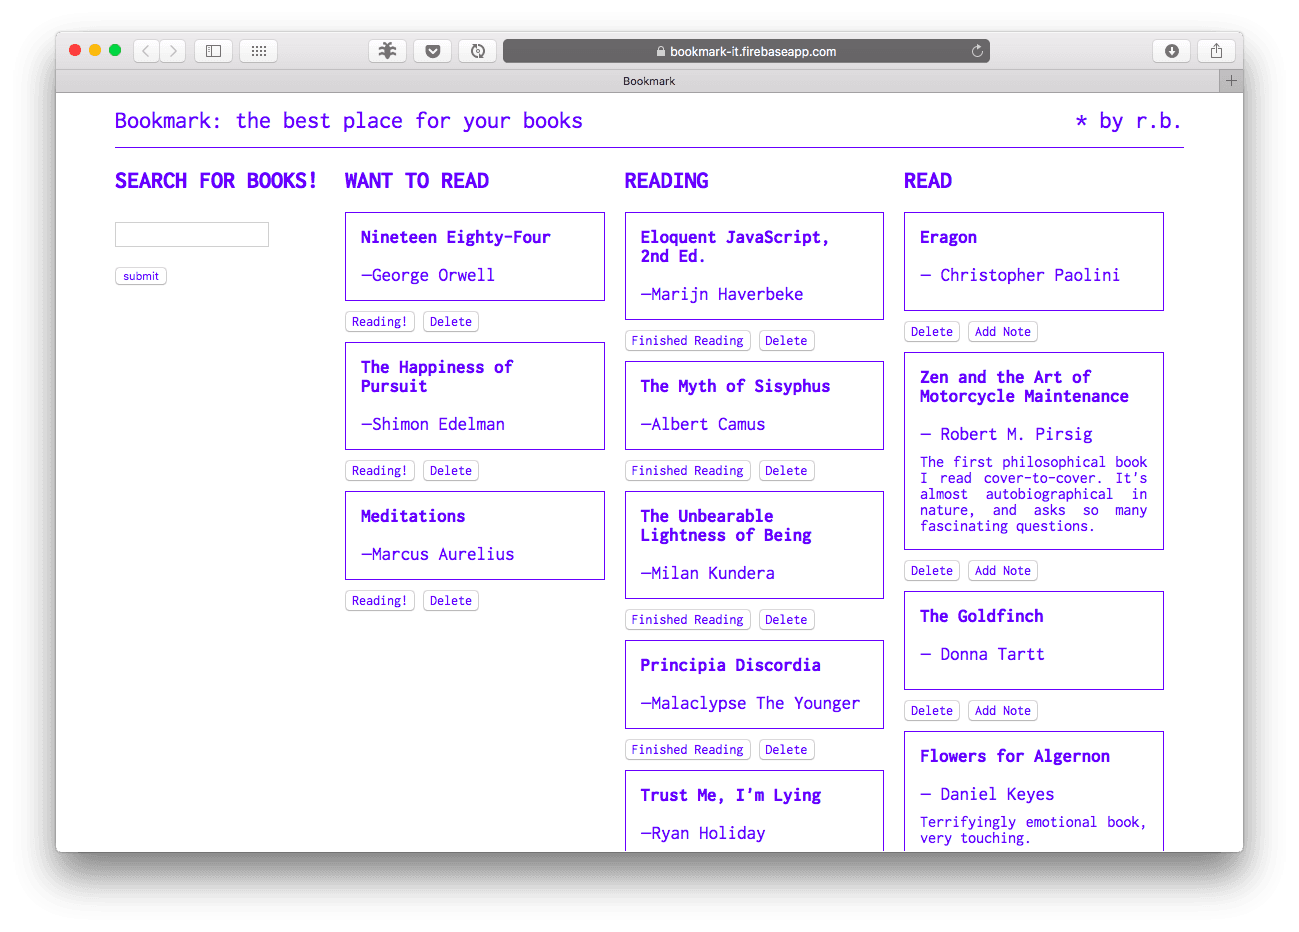Image resolution: width=1299 pixels, height=932 pixels.
Task: Click the page title 'Bookmark: the best place for your books'
Action: [348, 121]
